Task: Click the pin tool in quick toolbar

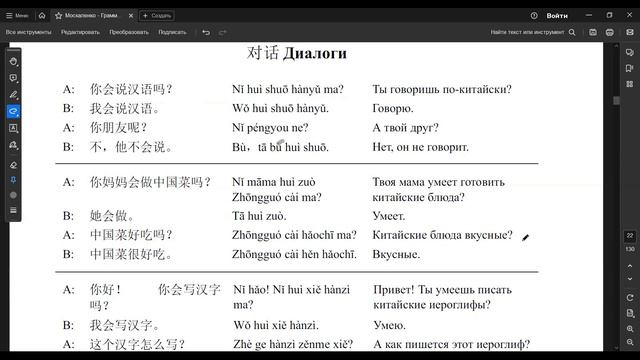Action: (13, 180)
